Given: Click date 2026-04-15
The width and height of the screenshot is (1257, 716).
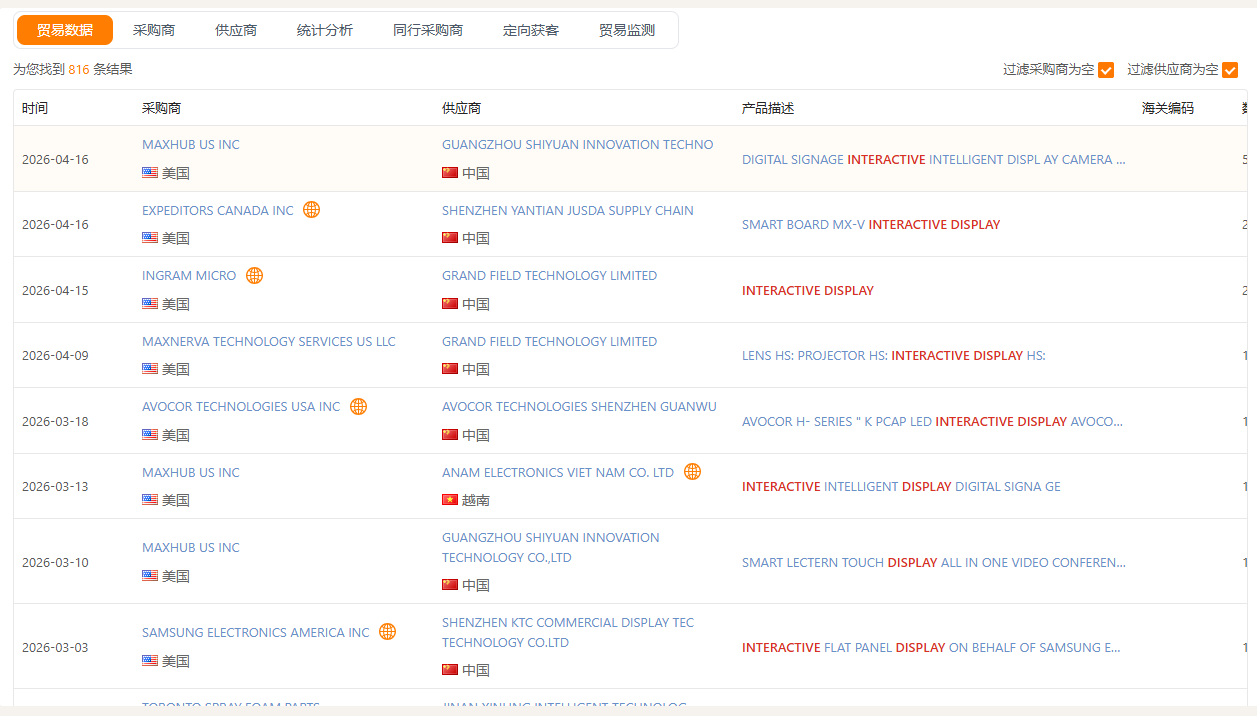Looking at the screenshot, I should coord(55,291).
